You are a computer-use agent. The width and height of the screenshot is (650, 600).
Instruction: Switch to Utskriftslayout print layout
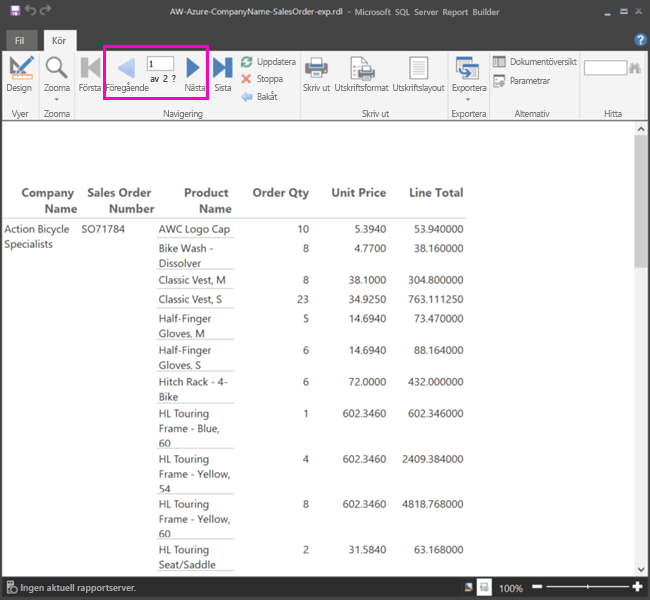point(418,74)
